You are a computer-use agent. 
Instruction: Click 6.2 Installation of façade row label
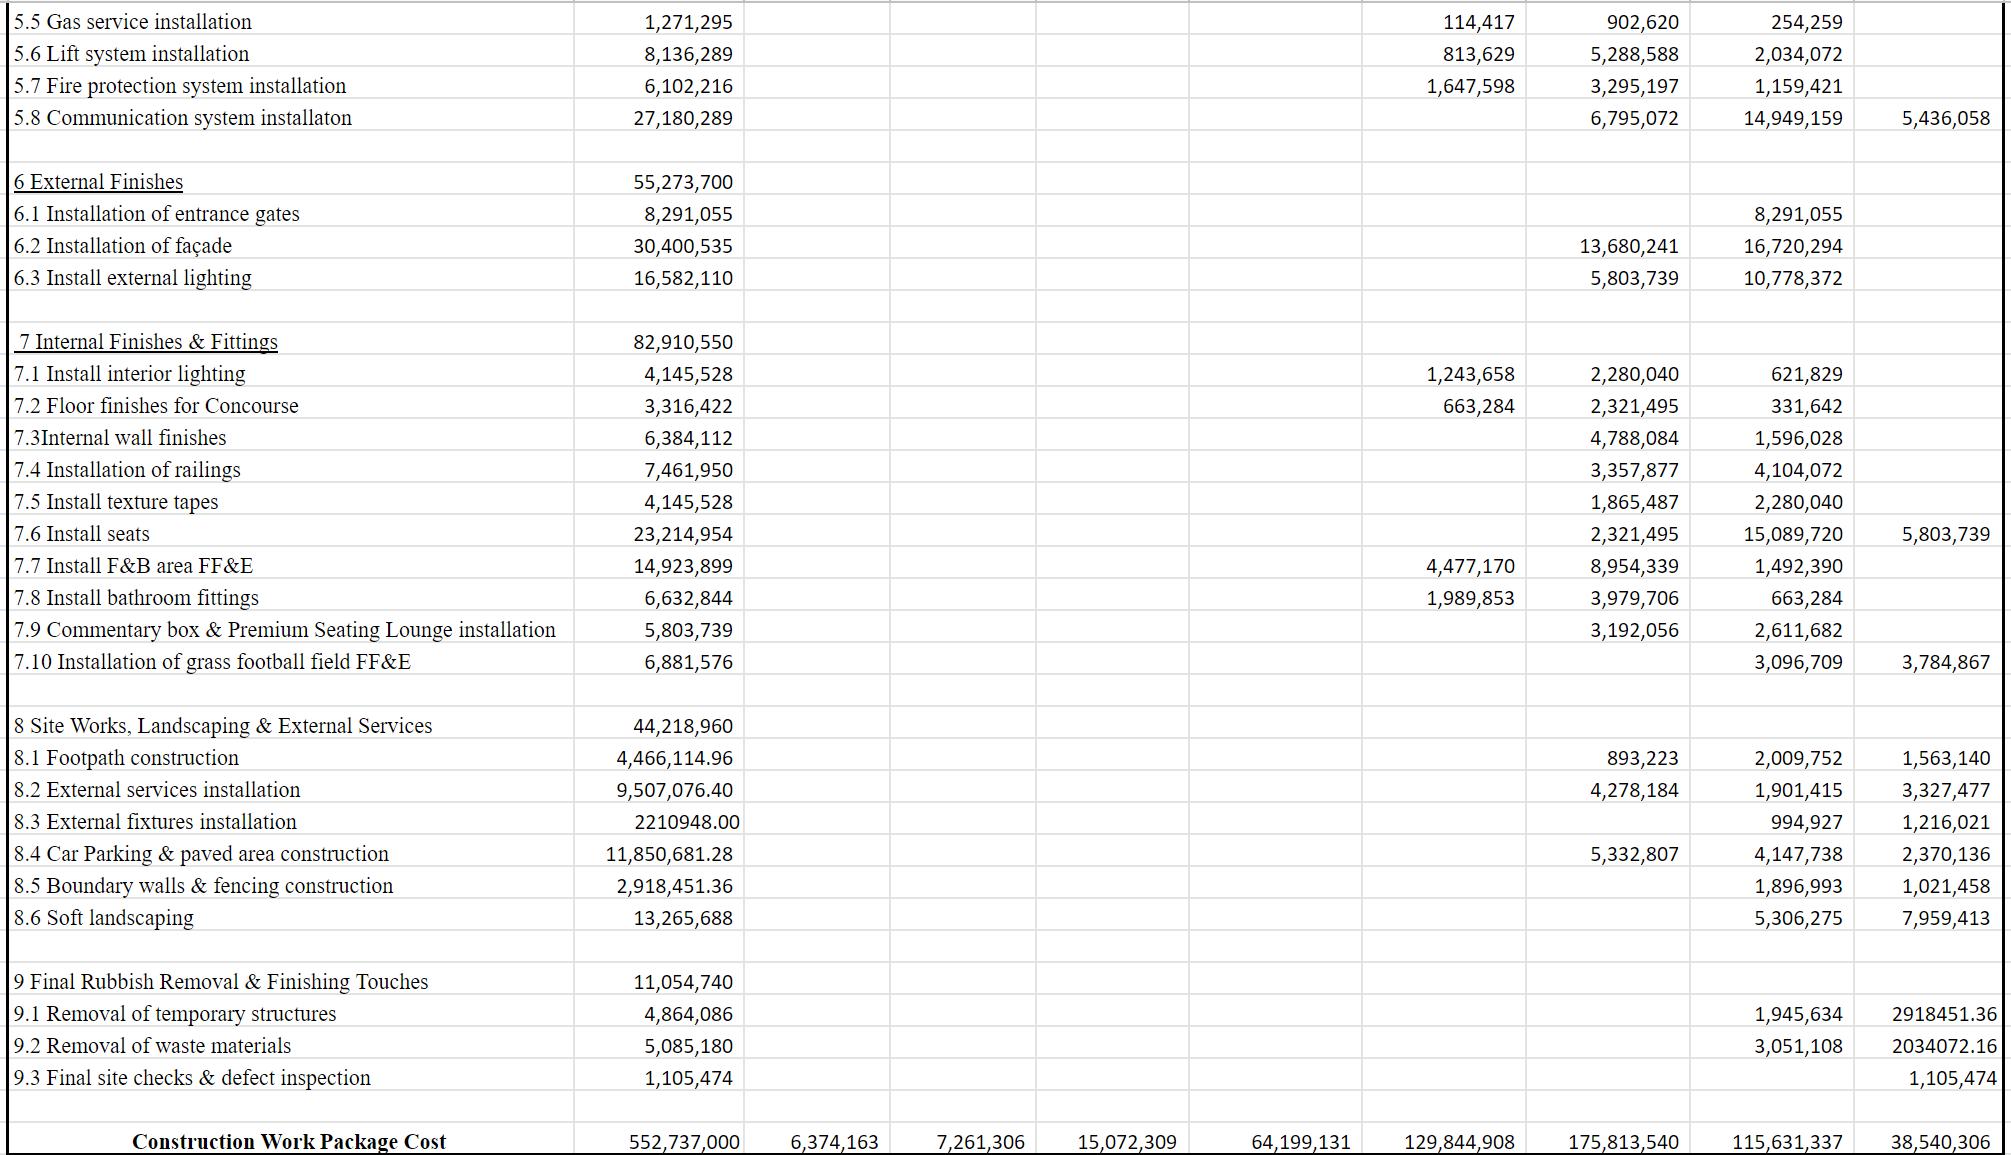[x=123, y=246]
